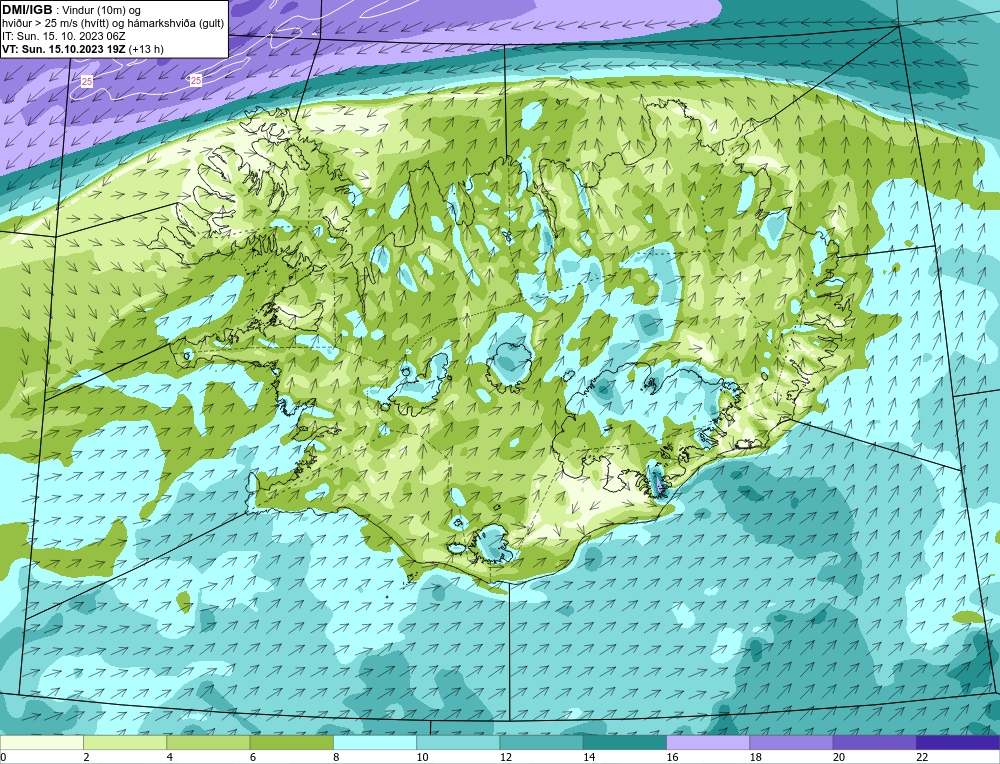
Task: Click the '8' label on the legend scale
Action: 336,757
